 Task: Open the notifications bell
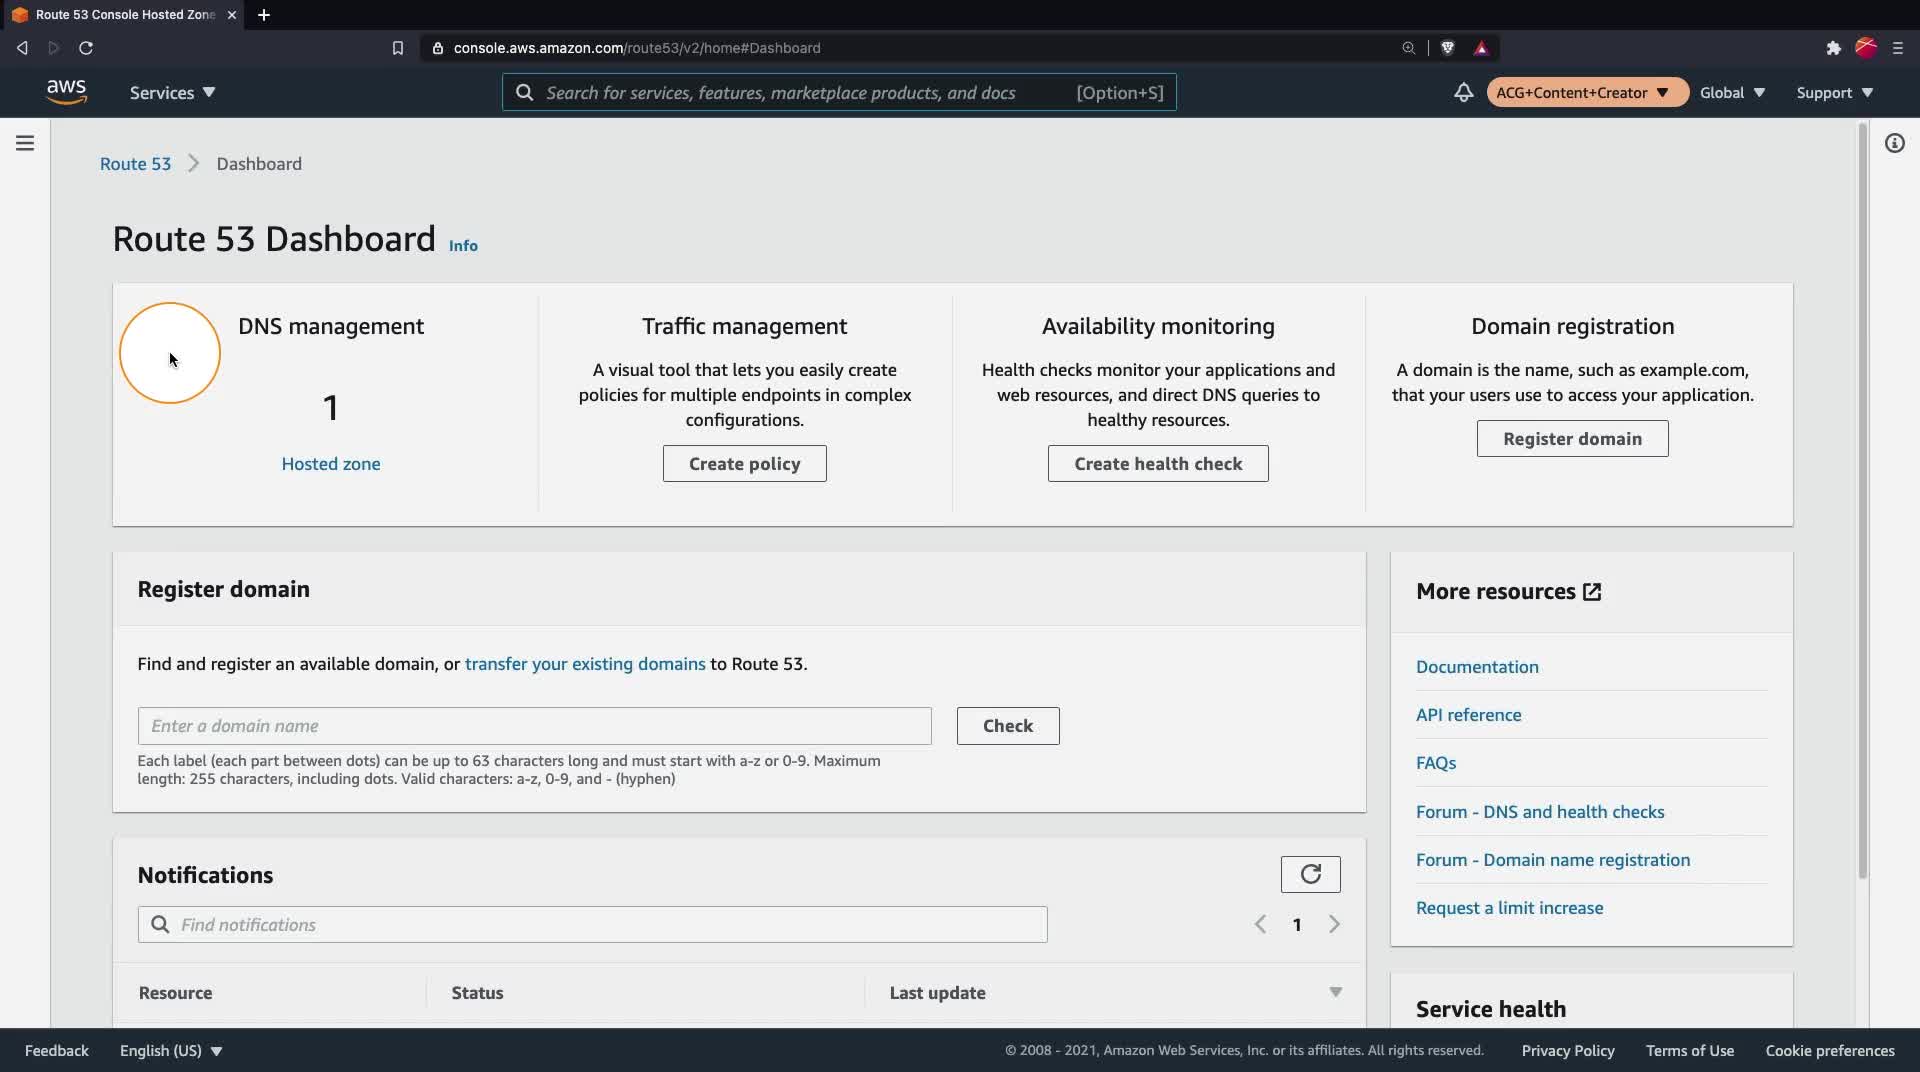[1463, 92]
